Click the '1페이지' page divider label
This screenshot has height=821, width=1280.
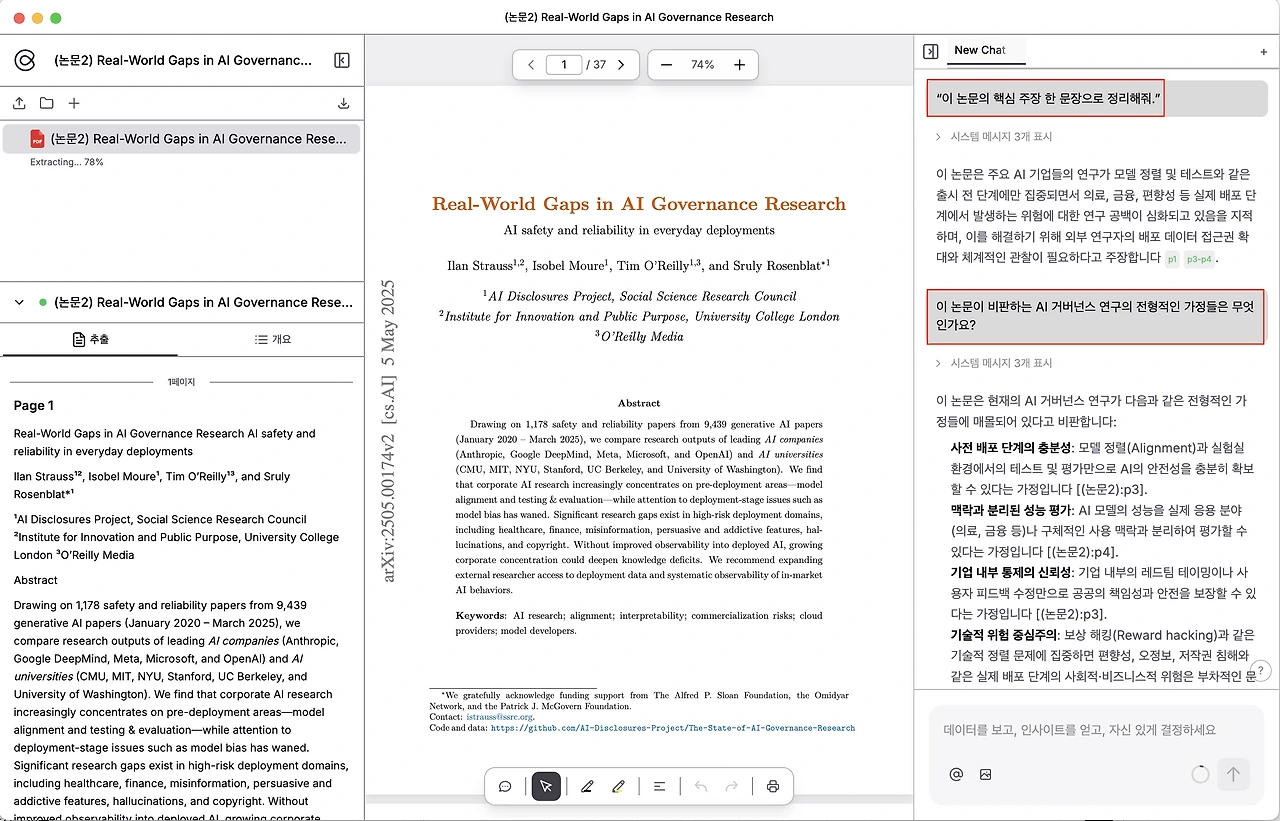point(182,382)
